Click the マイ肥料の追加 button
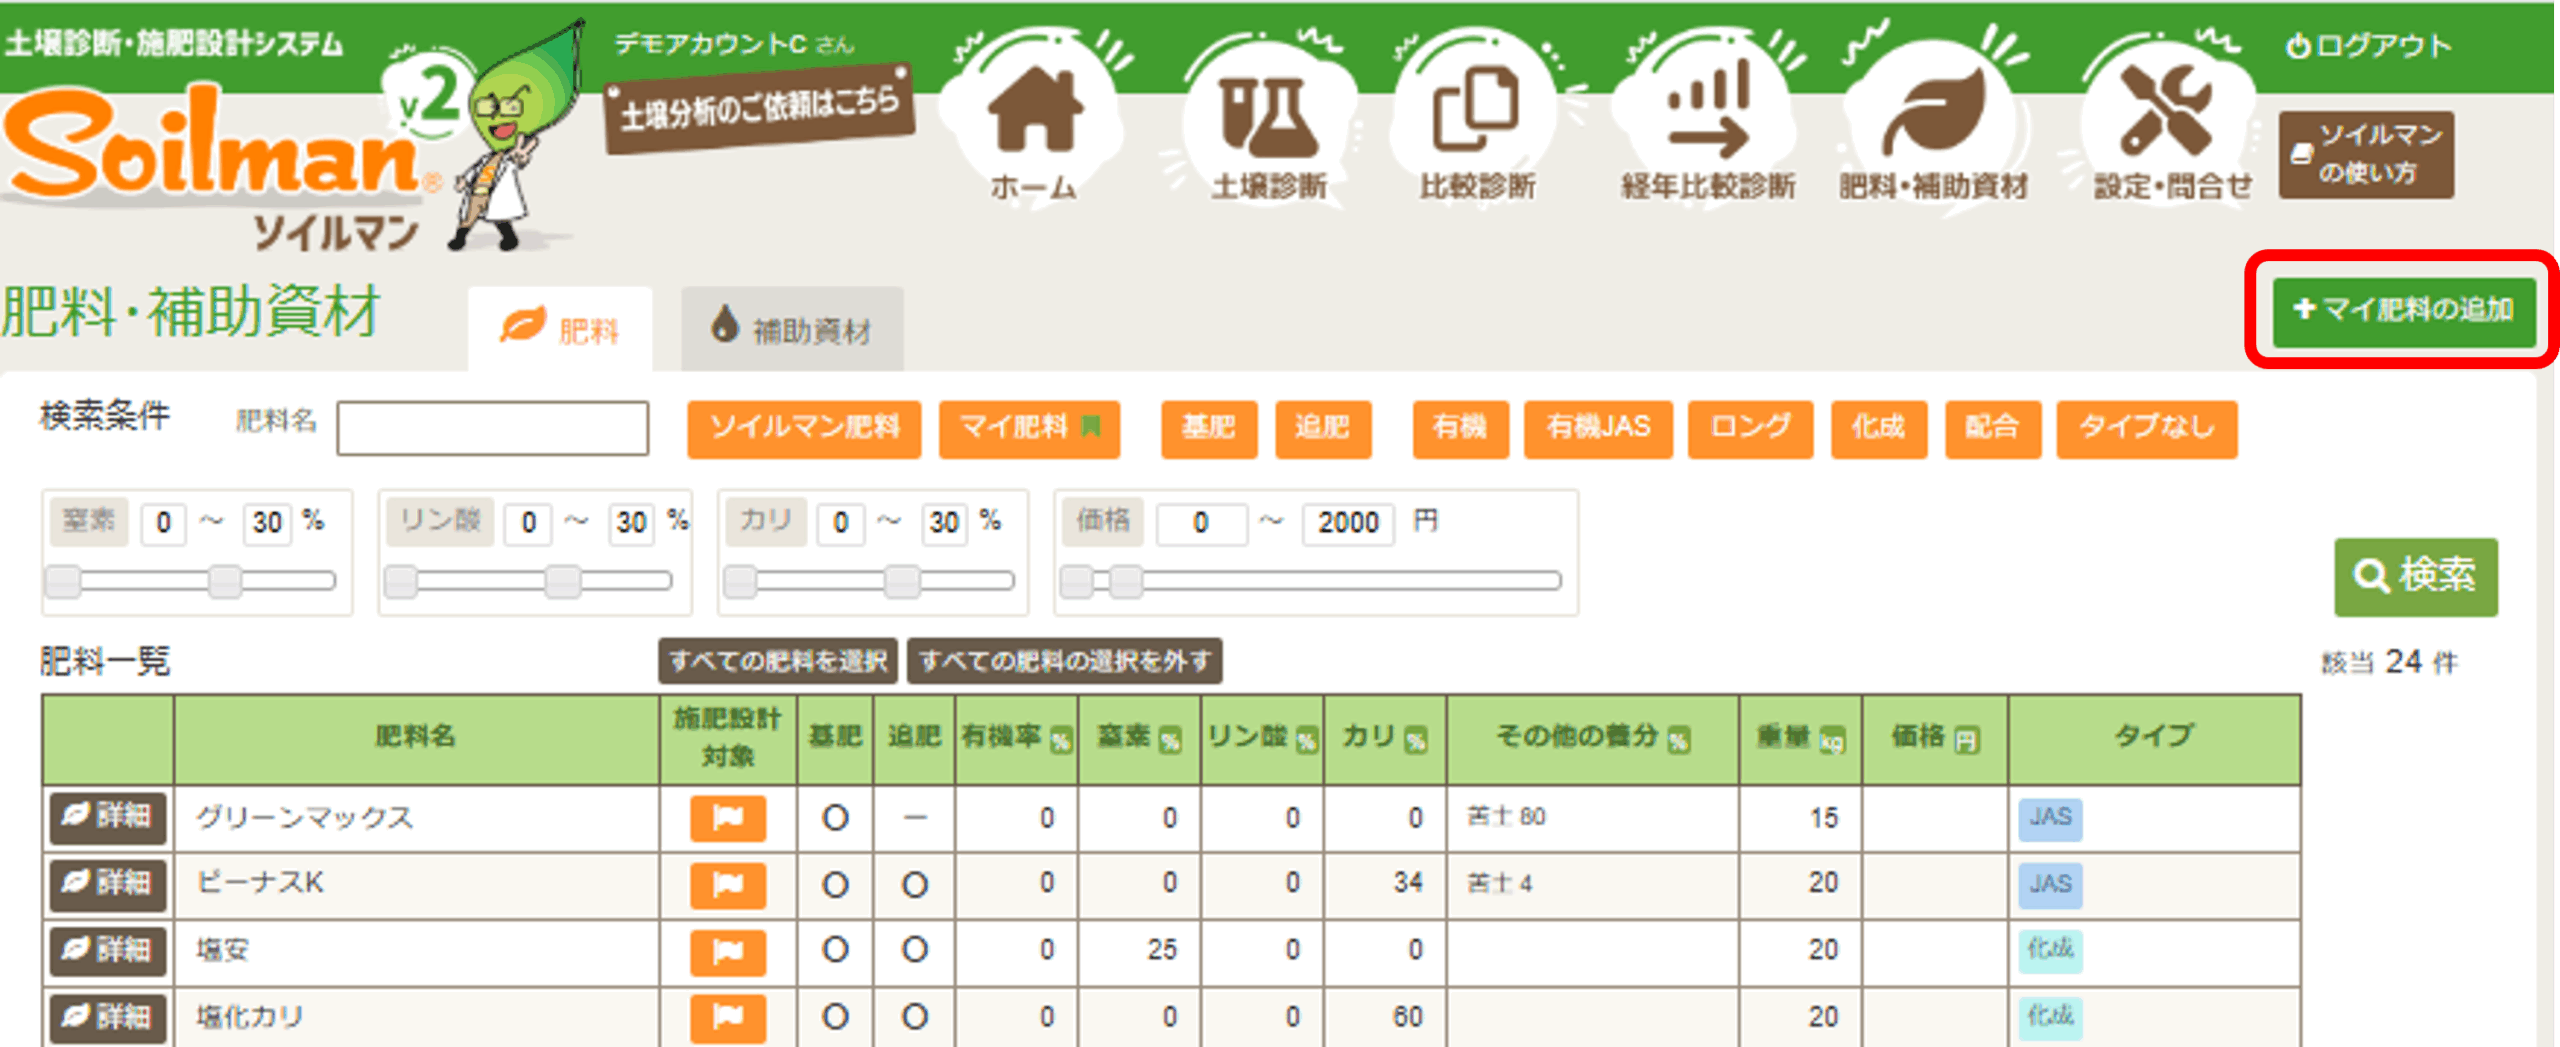The height and width of the screenshot is (1047, 2560). [x=2403, y=311]
